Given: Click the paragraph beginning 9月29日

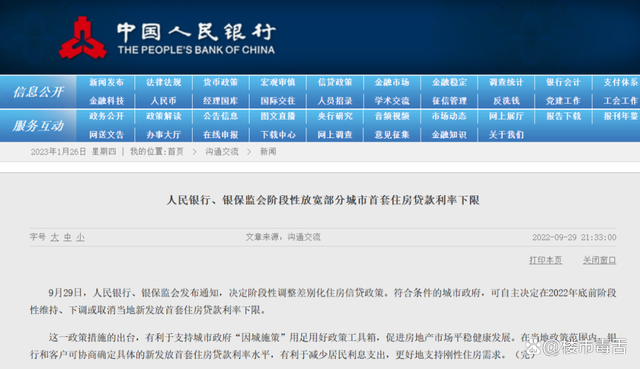Looking at the screenshot, I should point(323,301).
